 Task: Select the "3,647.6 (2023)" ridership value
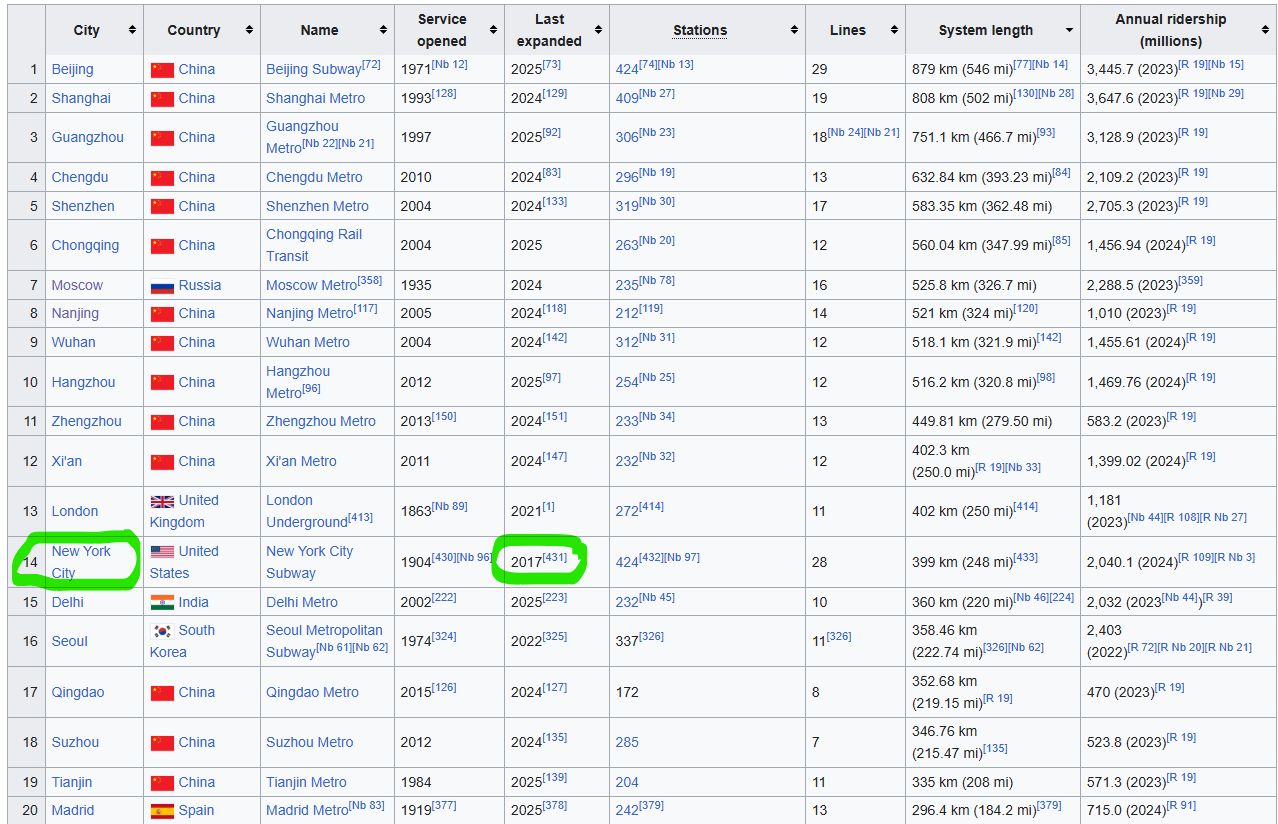tap(1132, 98)
